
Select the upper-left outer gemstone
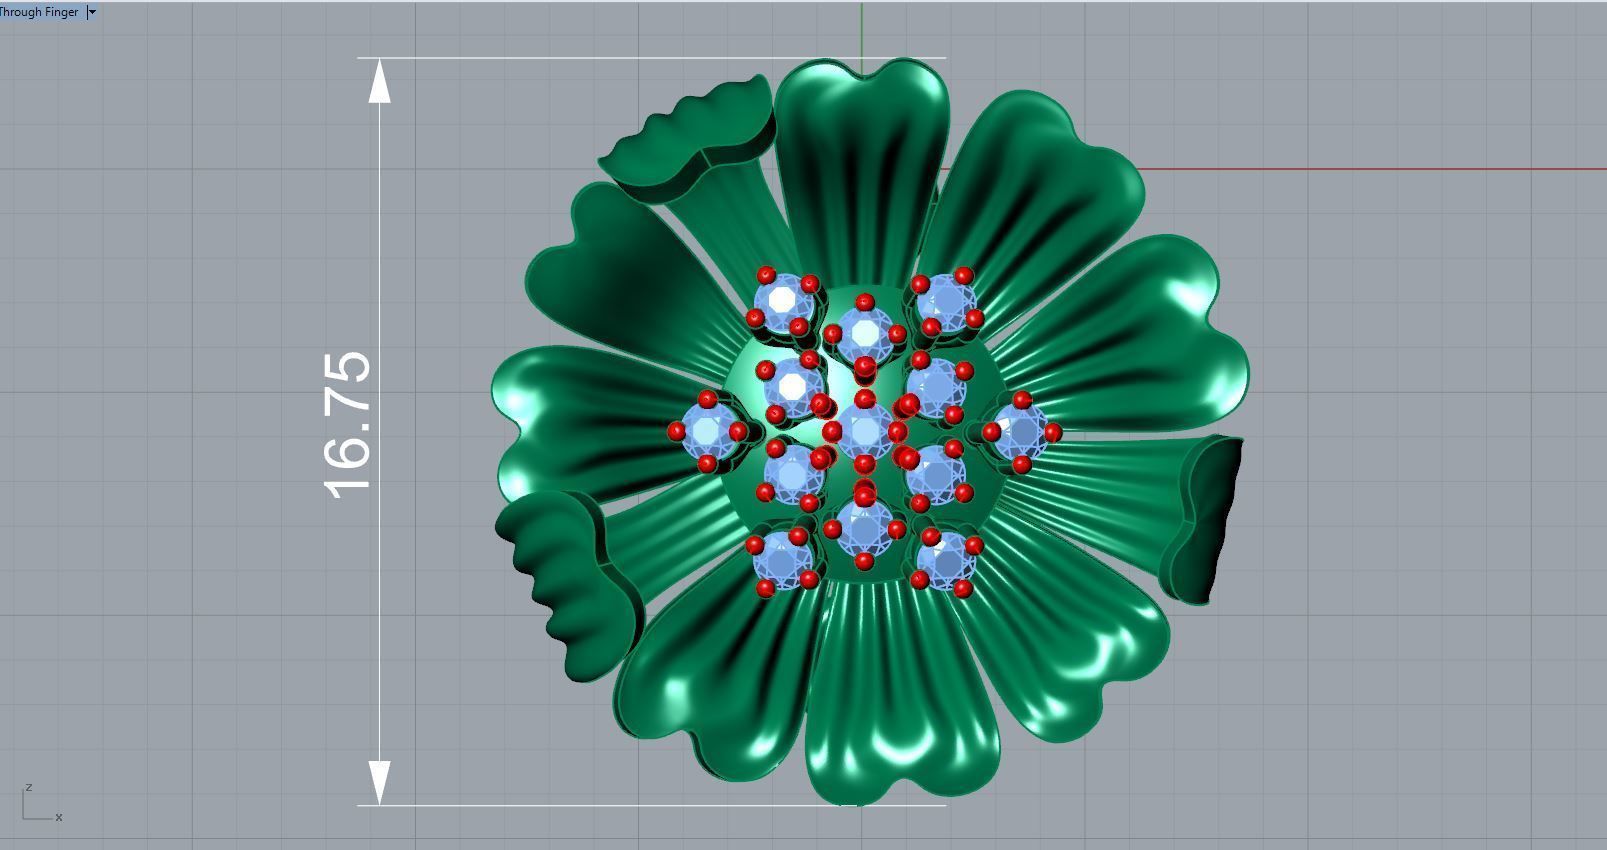782,300
